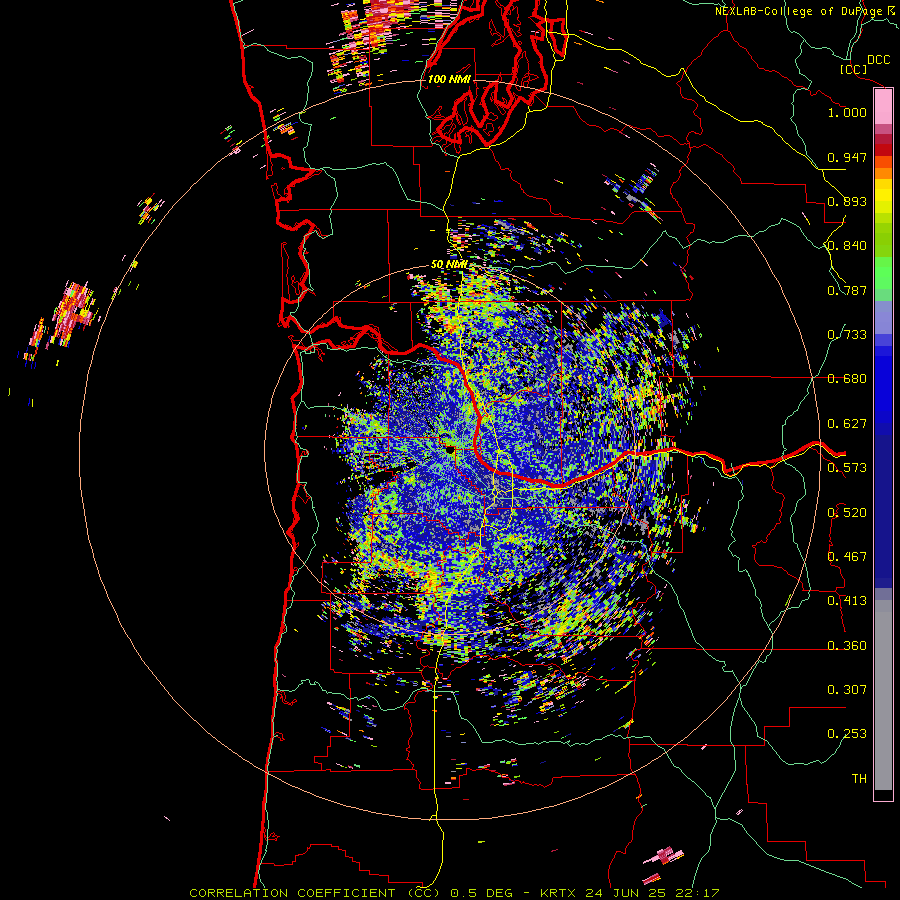Click the 0.627 legend value
Screen dimensions: 900x900
point(847,424)
